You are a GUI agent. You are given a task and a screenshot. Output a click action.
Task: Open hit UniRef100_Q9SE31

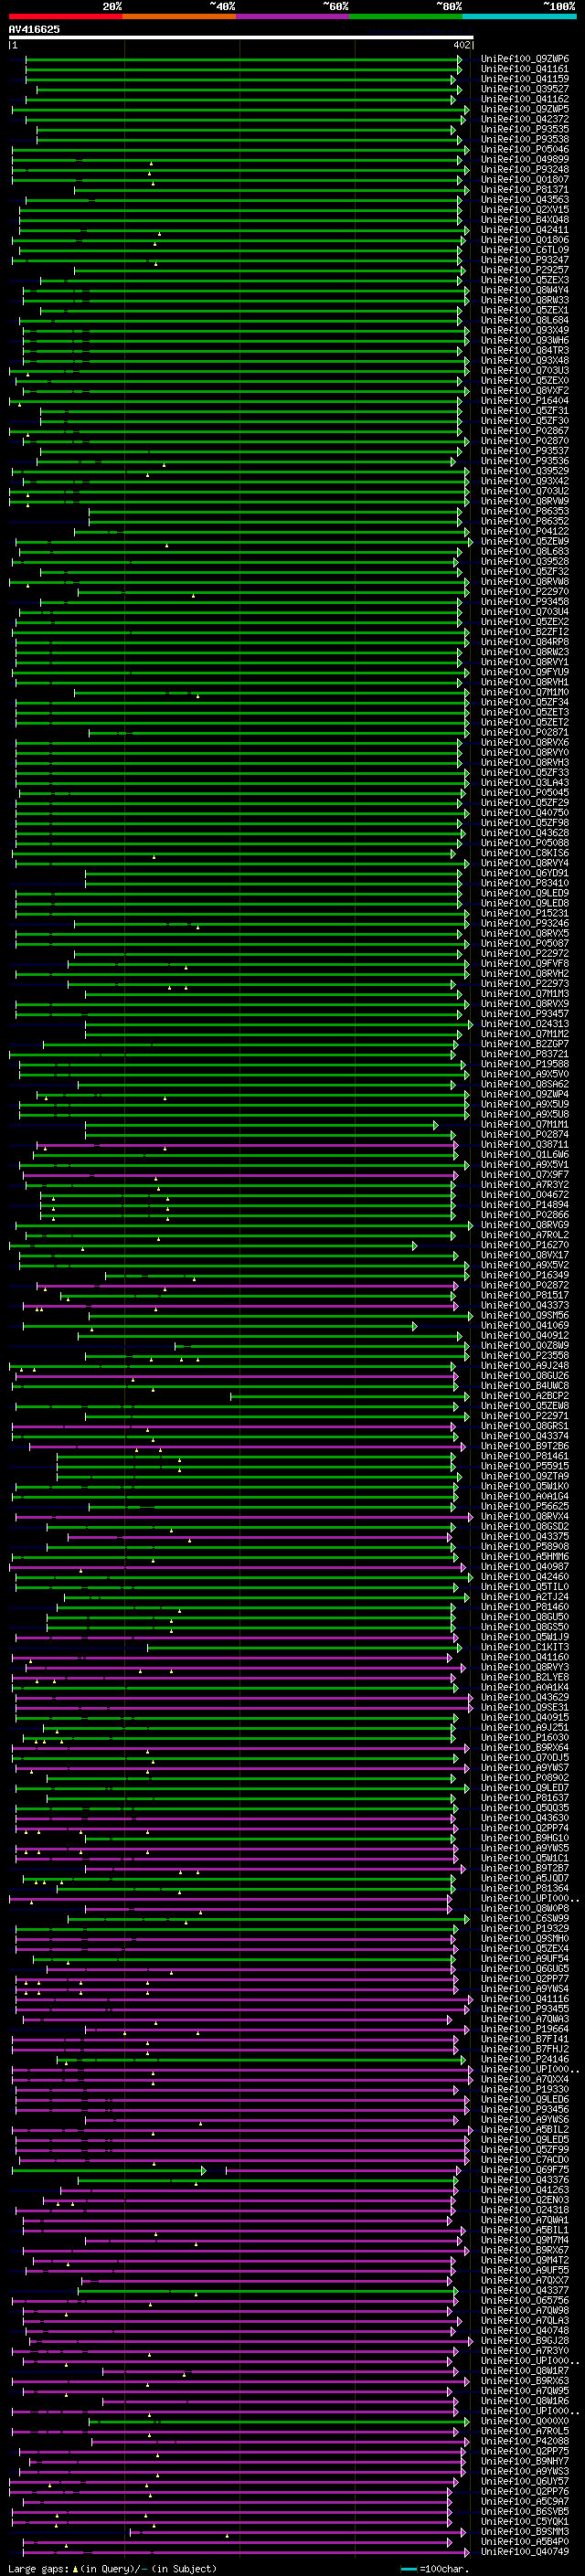point(525,1707)
